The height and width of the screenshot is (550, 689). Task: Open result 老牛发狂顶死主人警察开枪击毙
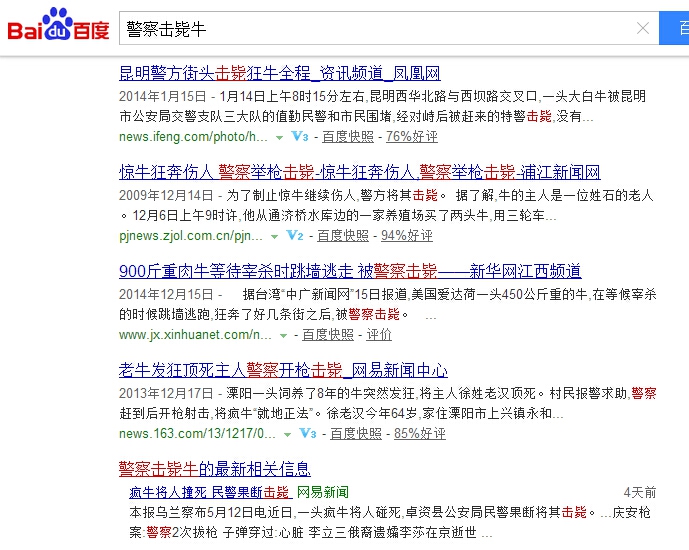point(283,370)
